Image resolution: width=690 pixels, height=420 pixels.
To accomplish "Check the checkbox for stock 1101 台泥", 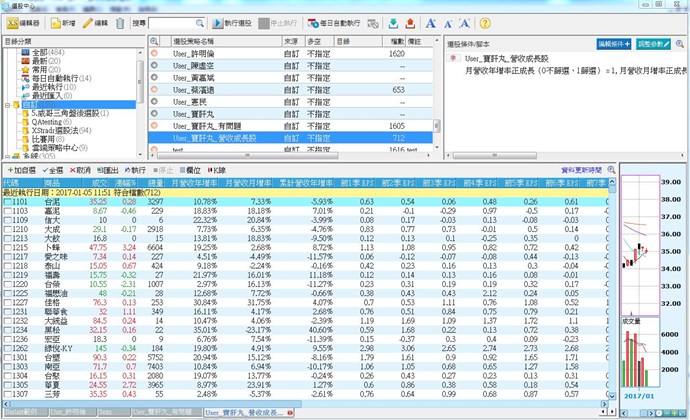I will tap(8, 201).
